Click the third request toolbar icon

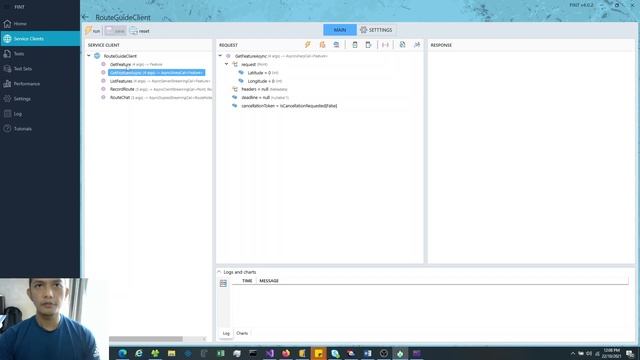pos(336,44)
